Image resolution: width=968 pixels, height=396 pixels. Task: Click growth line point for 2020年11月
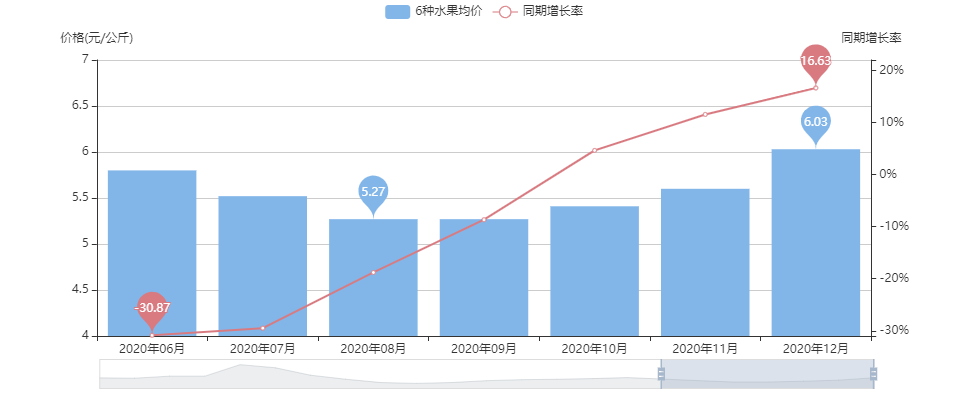pyautogui.click(x=705, y=114)
